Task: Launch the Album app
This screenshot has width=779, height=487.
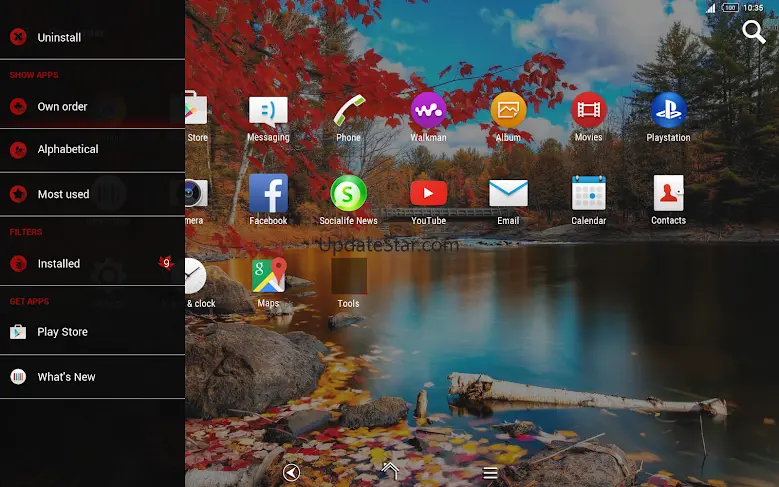Action: (x=508, y=110)
